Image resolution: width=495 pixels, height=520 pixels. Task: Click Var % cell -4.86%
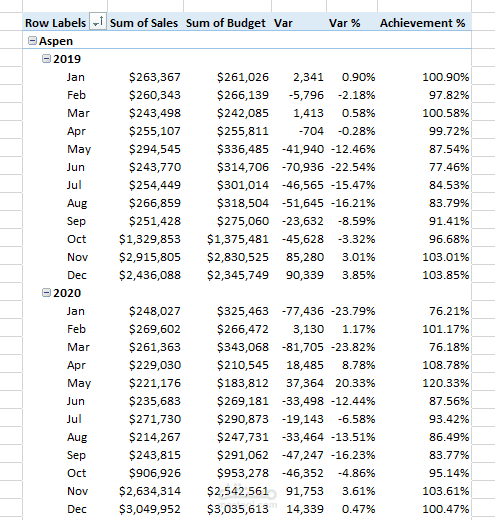coord(356,473)
